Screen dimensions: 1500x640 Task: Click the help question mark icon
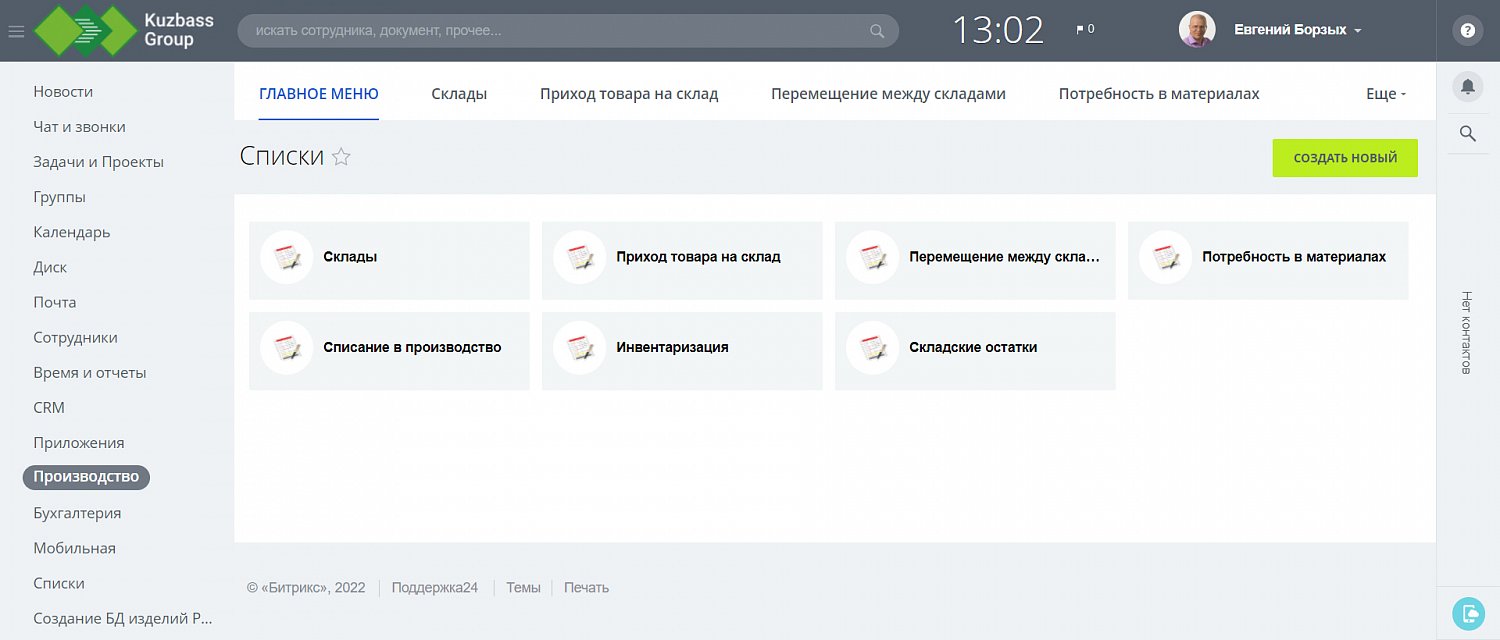1467,30
